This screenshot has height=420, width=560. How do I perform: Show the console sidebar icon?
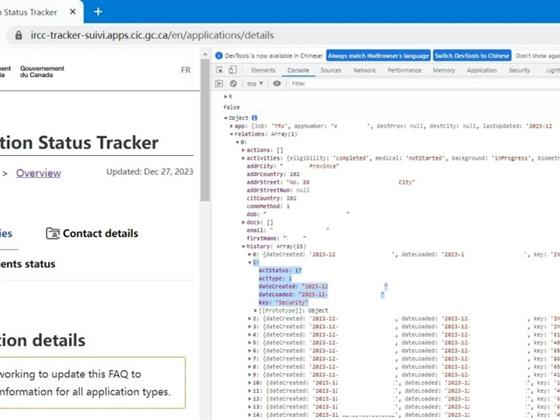219,84
